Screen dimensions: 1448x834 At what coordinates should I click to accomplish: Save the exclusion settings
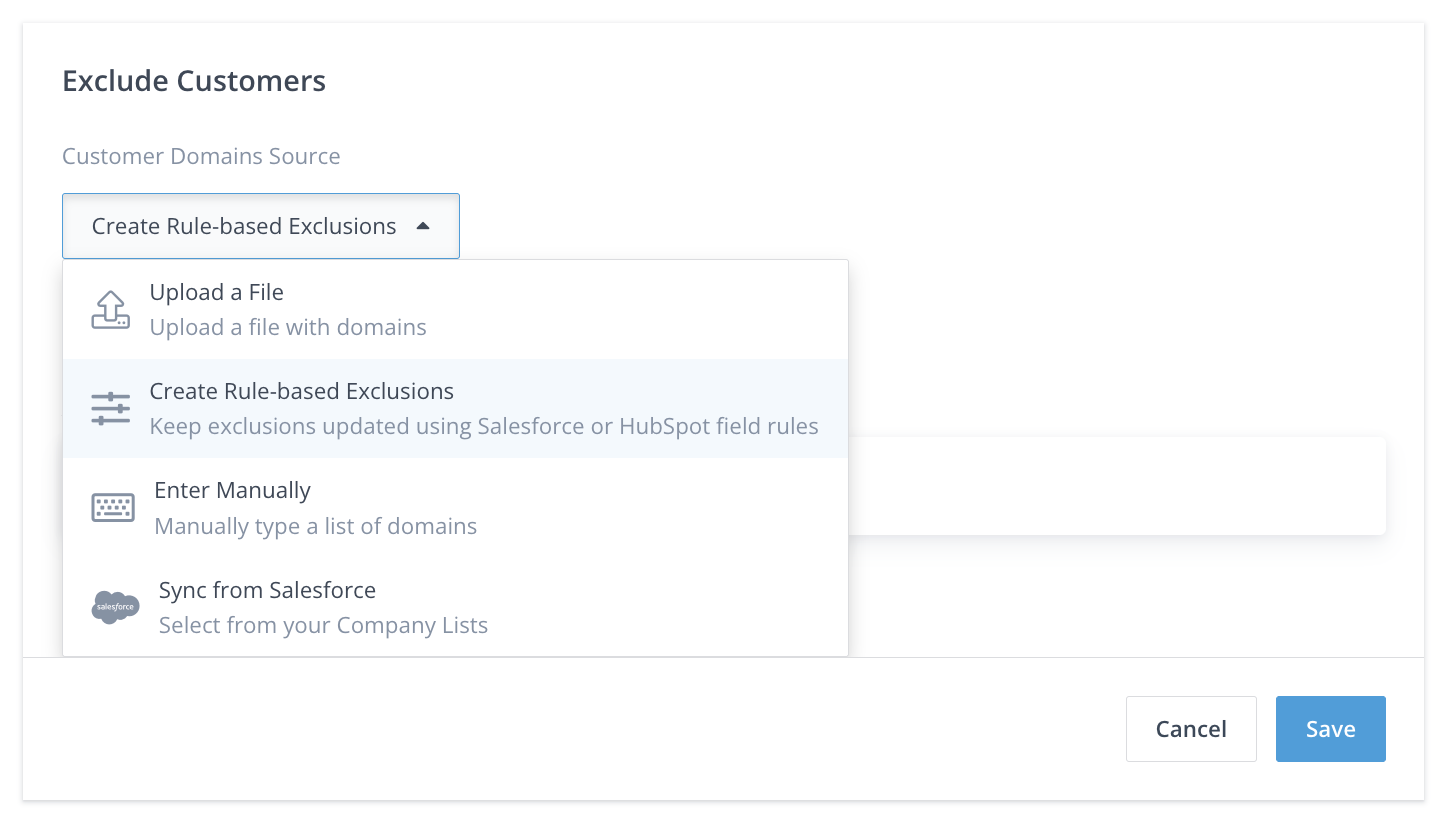pyautogui.click(x=1330, y=729)
